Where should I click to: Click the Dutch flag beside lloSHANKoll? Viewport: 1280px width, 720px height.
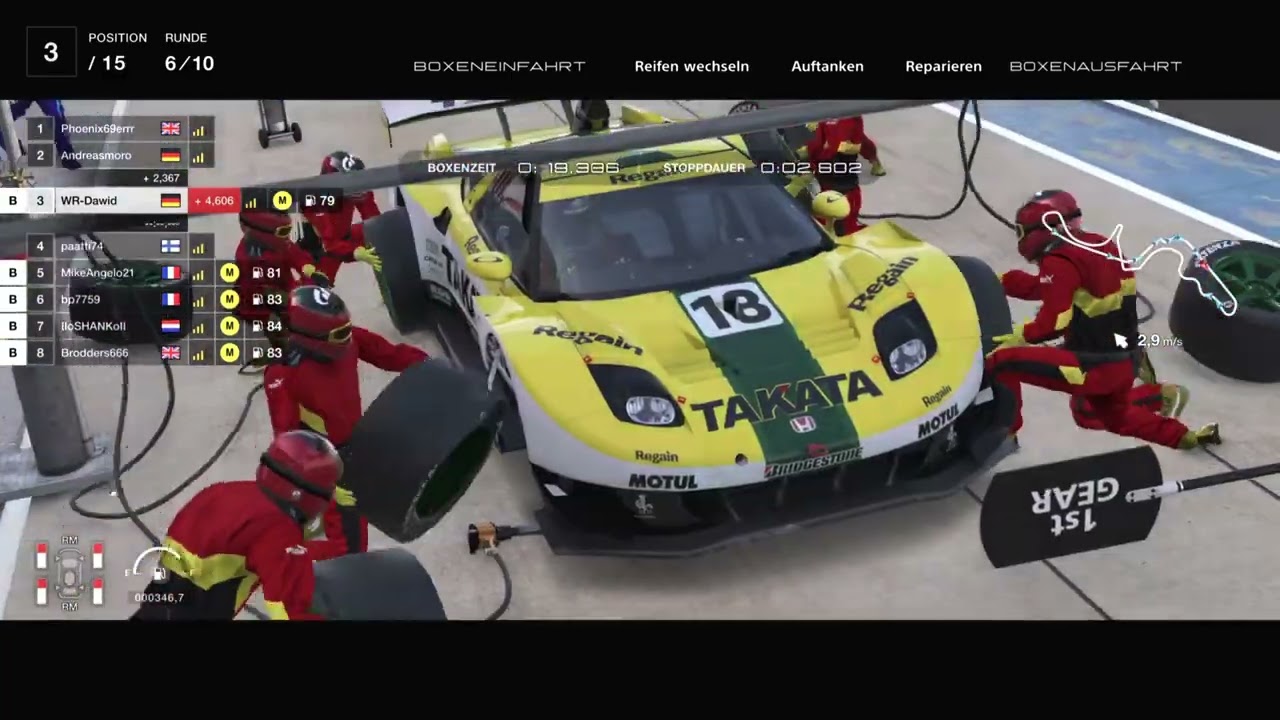(171, 326)
